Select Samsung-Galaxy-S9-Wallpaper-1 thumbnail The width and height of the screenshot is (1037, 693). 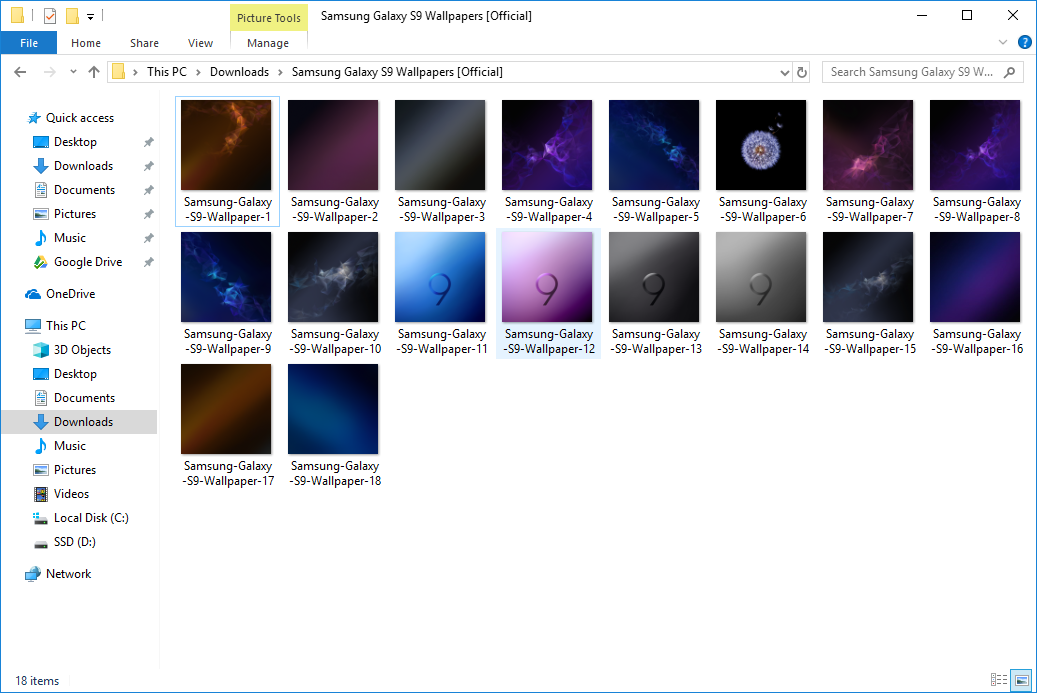[226, 145]
